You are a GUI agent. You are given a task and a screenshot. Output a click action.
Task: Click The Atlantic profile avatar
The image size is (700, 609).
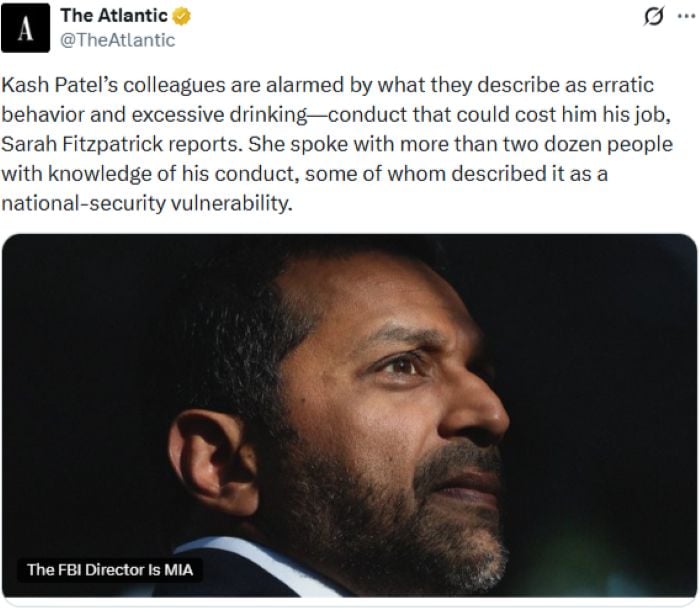25,27
